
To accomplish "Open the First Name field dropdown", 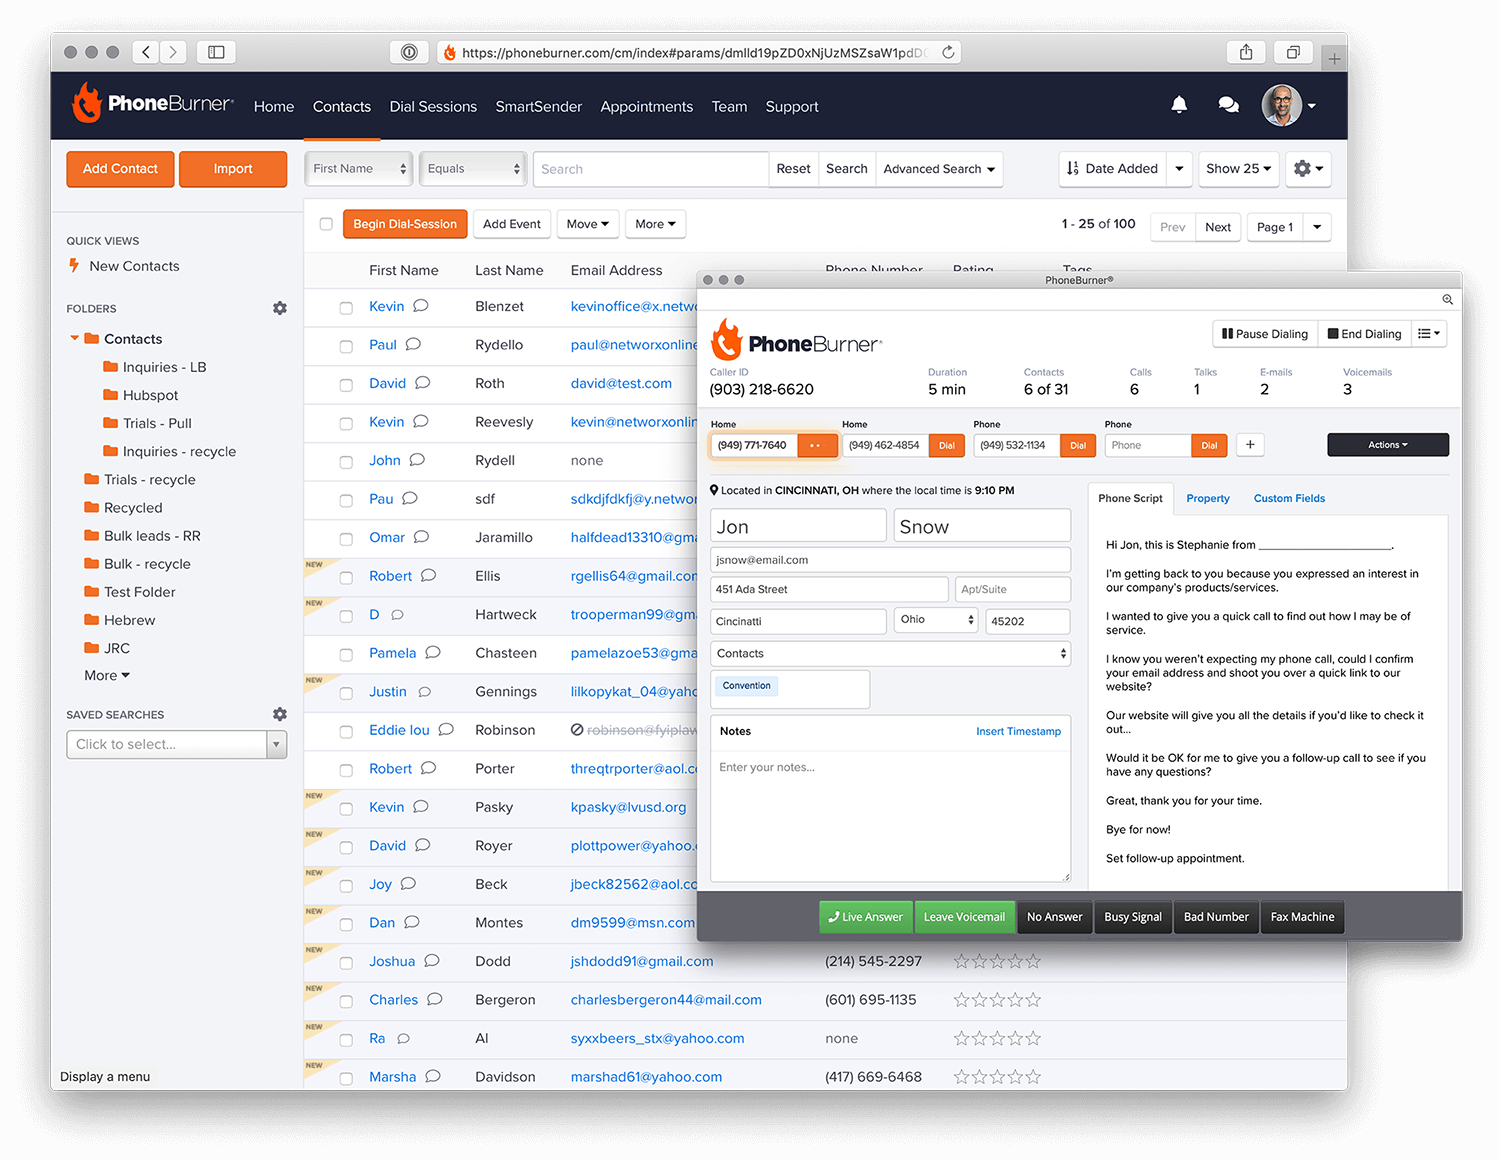I will tap(359, 169).
